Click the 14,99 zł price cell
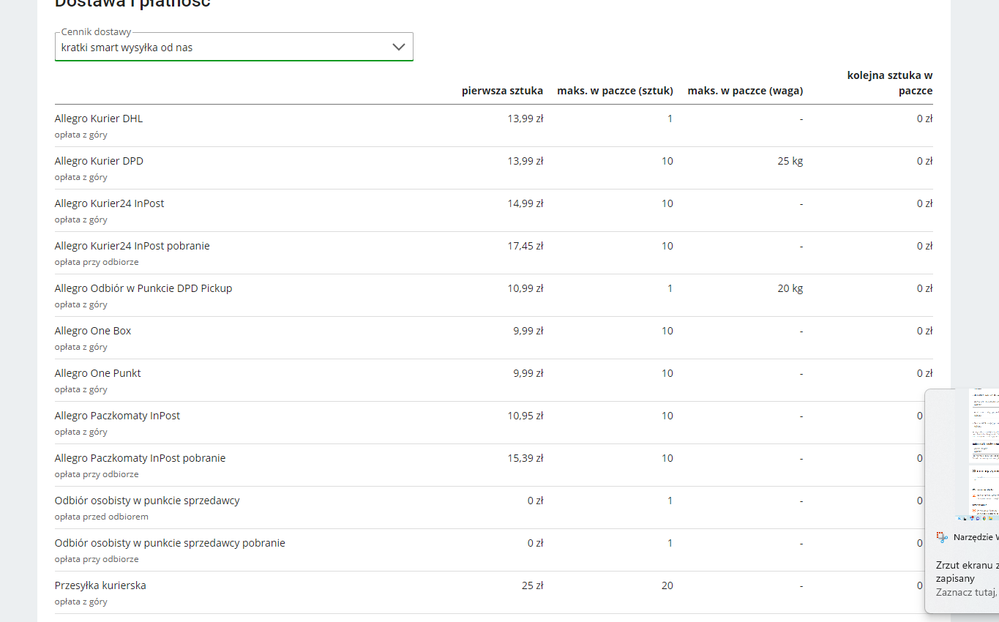 tap(525, 203)
